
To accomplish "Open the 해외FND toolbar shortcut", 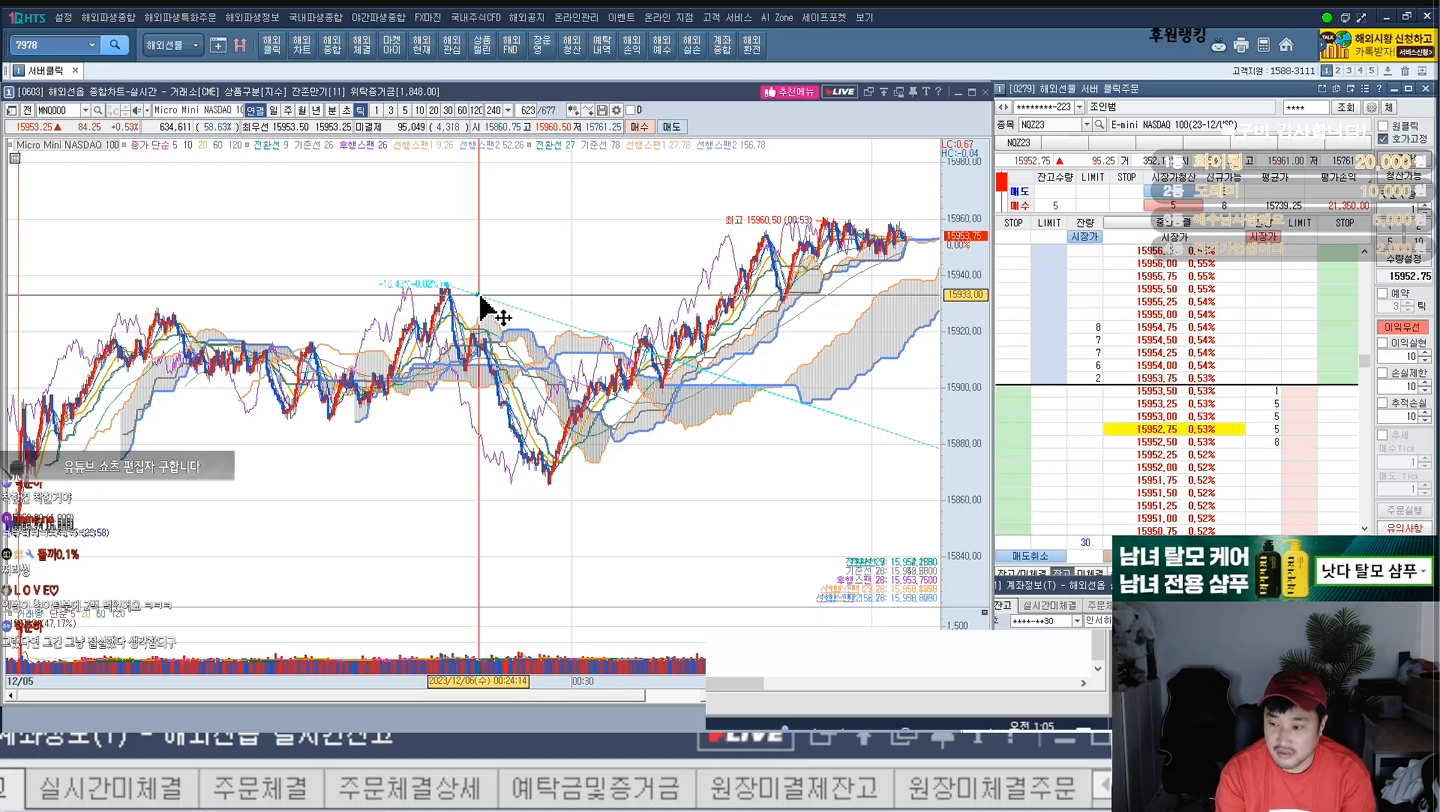I will coord(511,45).
